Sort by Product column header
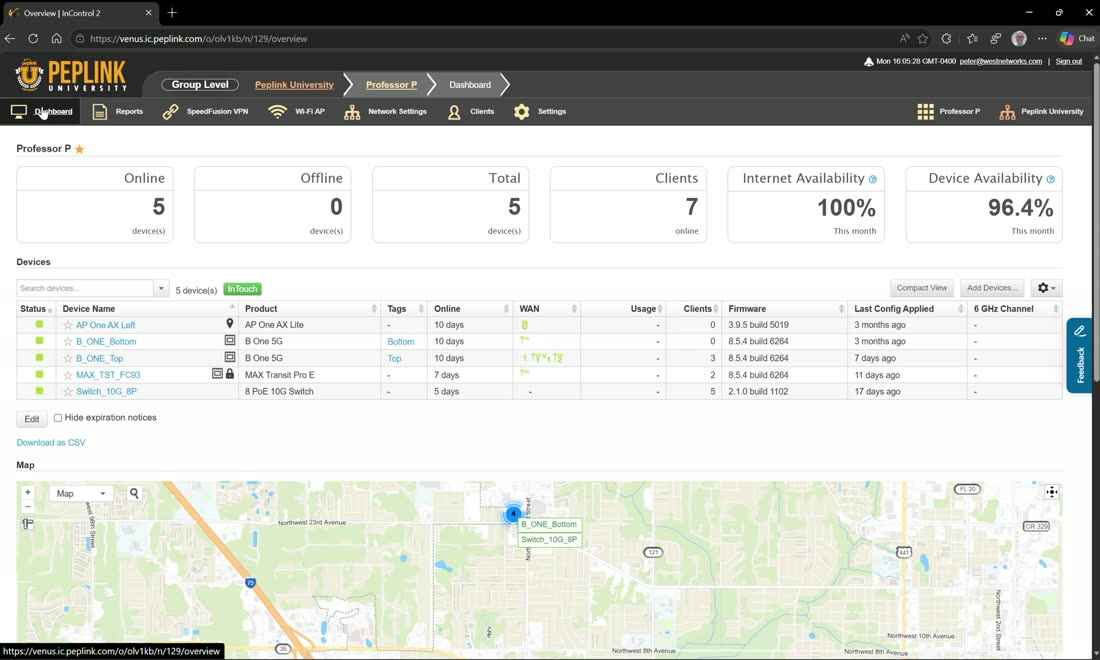 pyautogui.click(x=309, y=309)
